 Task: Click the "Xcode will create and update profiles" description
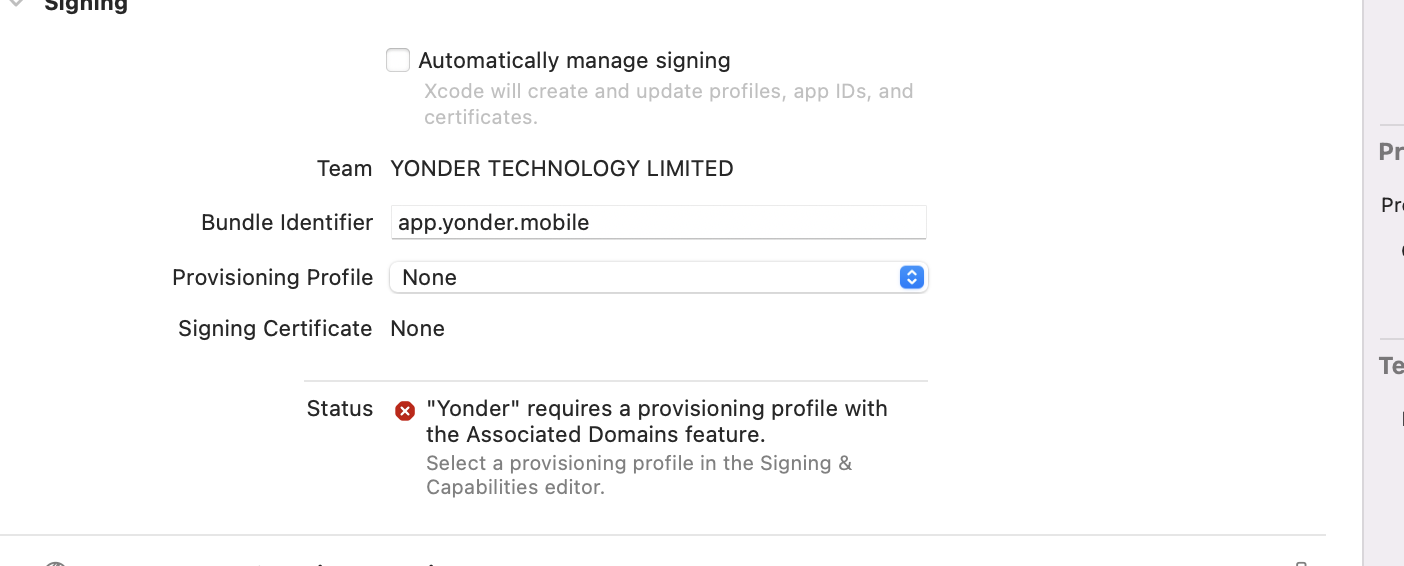[x=668, y=103]
